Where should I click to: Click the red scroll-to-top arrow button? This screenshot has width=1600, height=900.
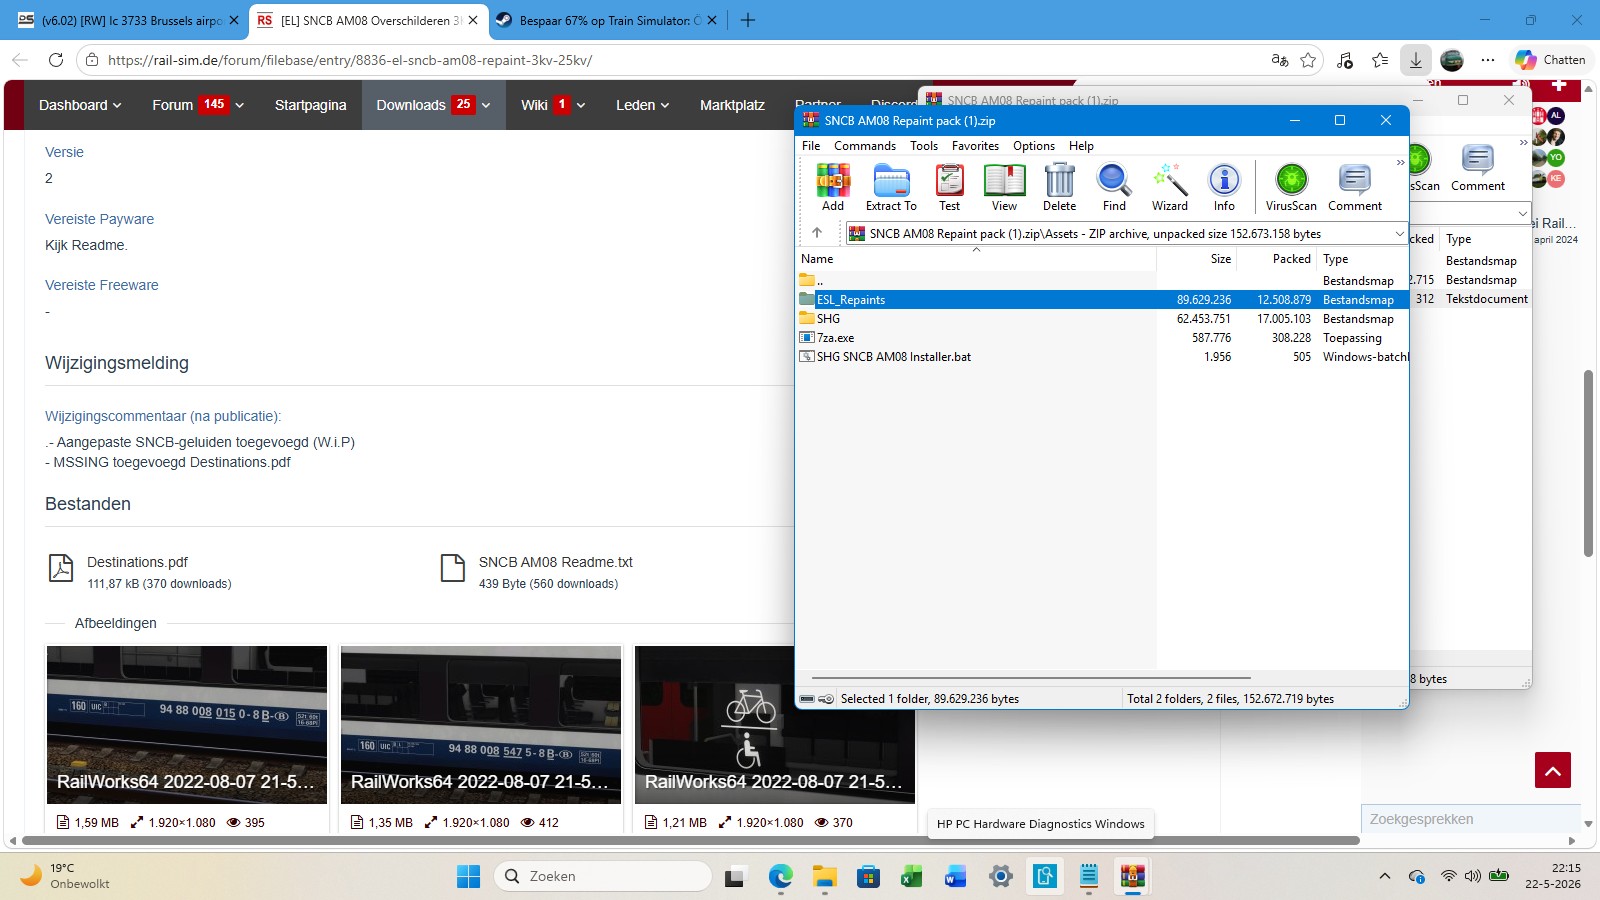1553,770
